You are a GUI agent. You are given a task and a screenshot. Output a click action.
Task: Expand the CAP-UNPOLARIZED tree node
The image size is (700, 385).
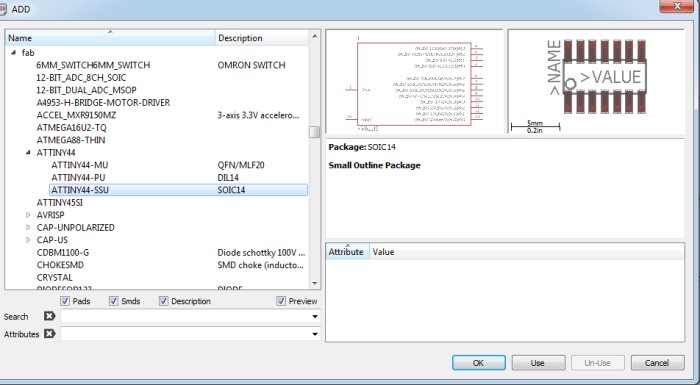click(28, 227)
